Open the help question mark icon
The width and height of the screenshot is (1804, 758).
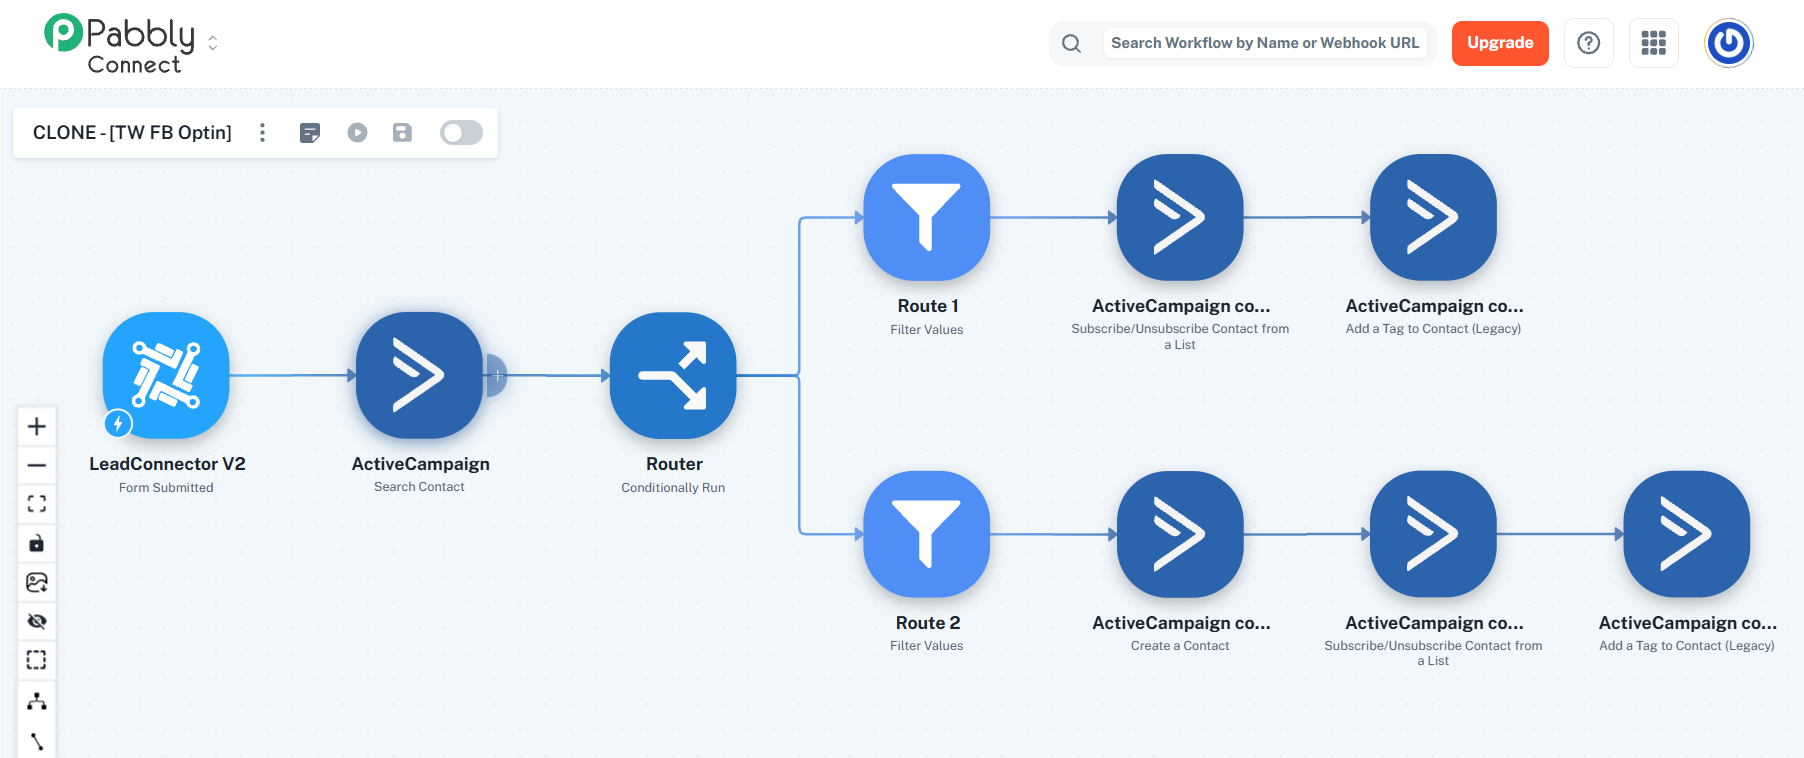[x=1588, y=43]
